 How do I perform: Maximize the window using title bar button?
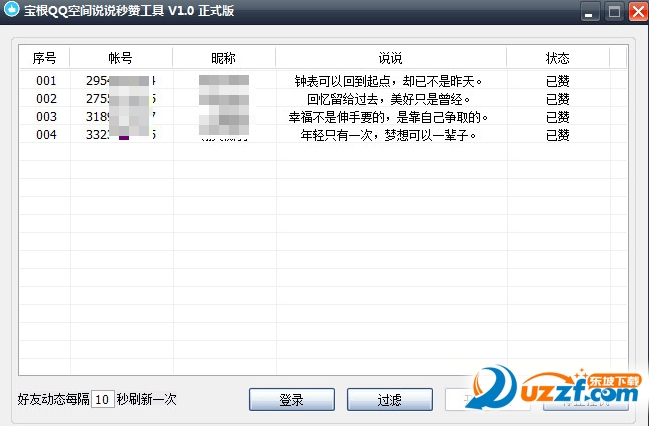pyautogui.click(x=613, y=12)
